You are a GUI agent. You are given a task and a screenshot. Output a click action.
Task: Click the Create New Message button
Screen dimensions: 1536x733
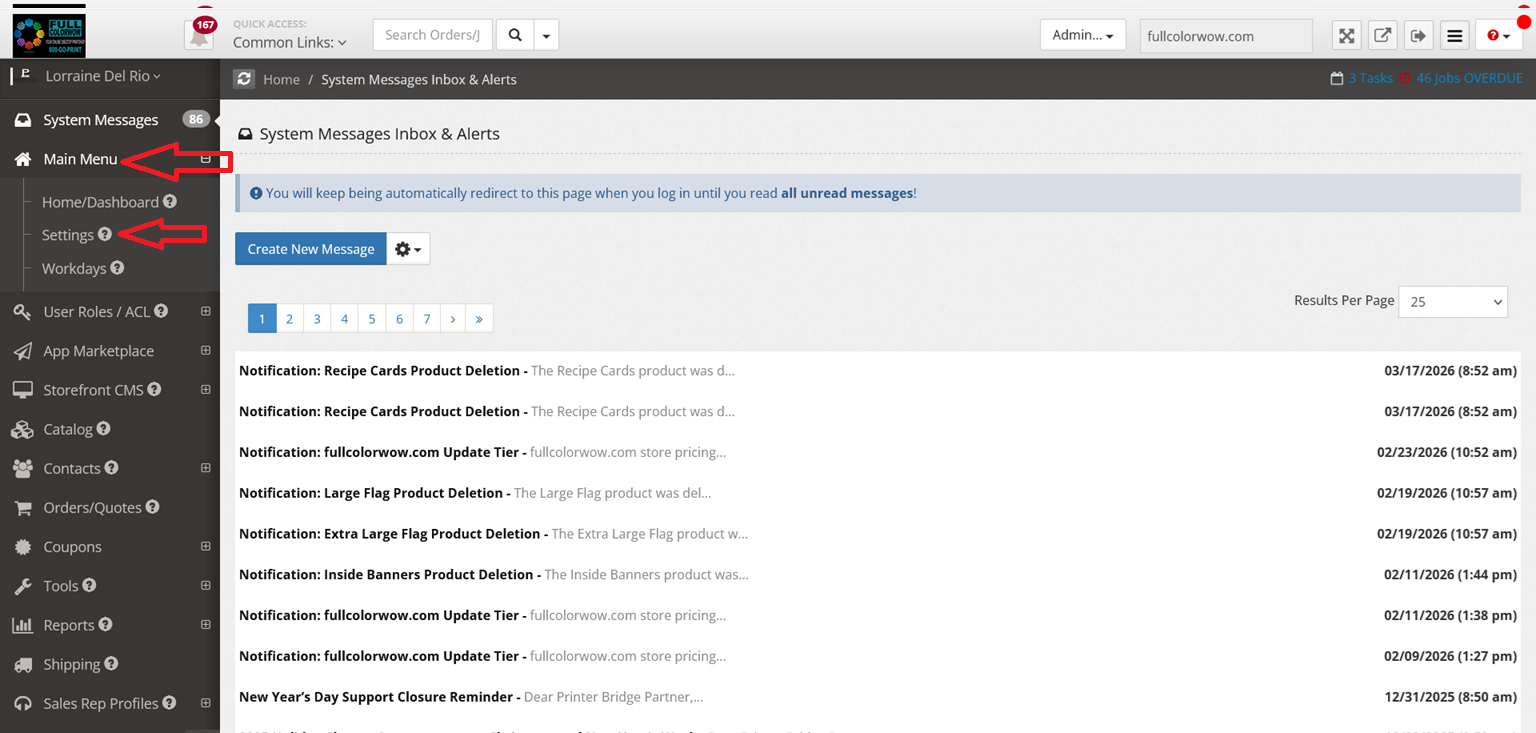(x=311, y=249)
